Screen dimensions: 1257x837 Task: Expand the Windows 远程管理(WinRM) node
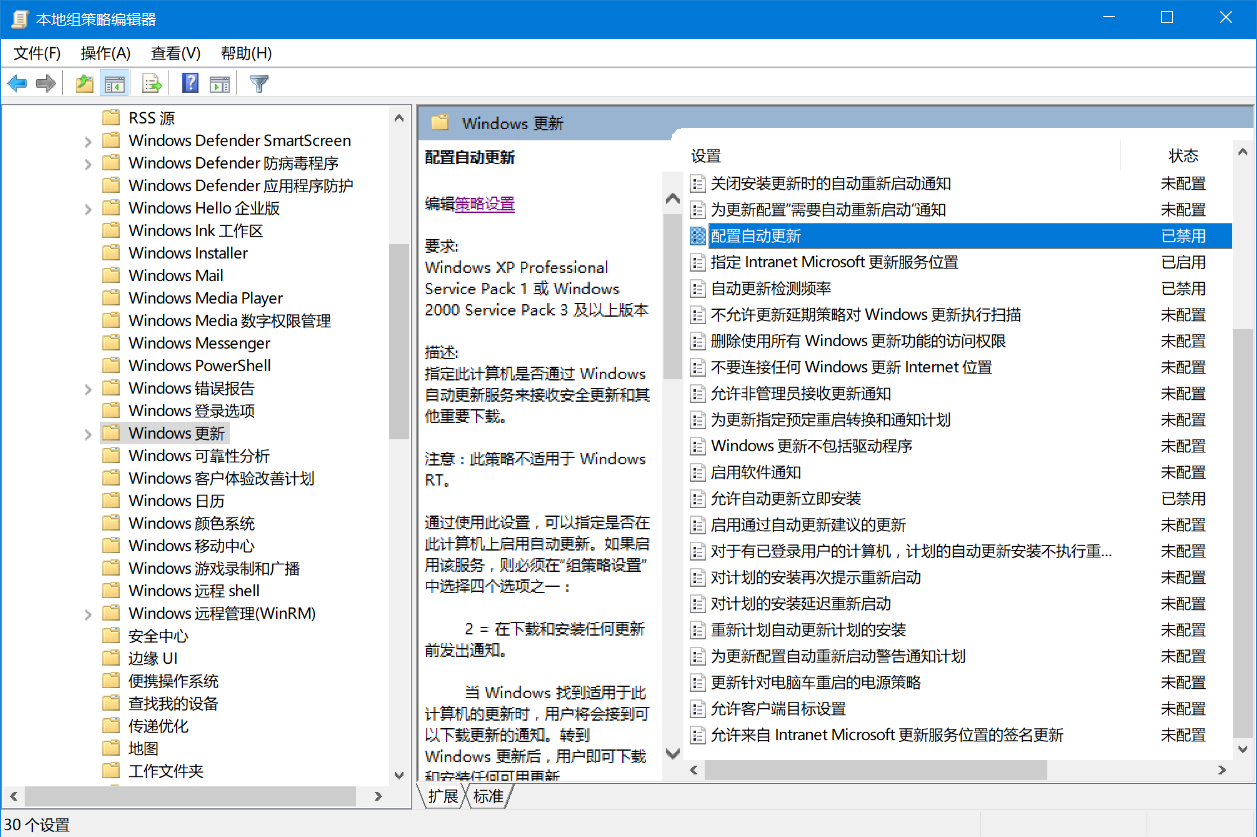[88, 612]
